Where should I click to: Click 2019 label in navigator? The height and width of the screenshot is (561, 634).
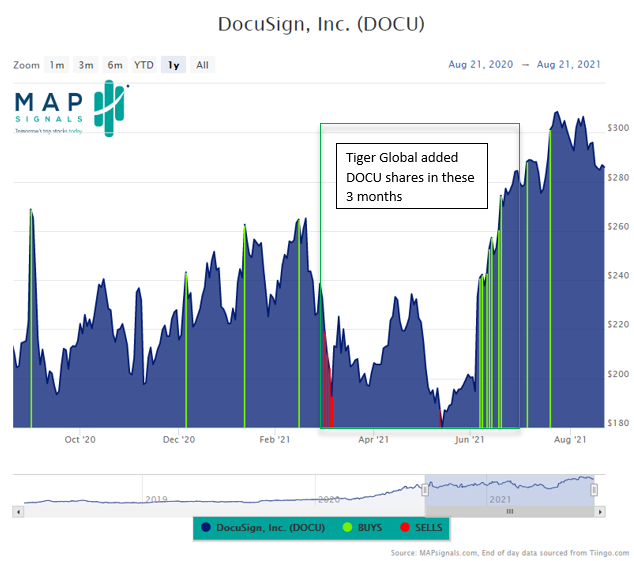[156, 500]
